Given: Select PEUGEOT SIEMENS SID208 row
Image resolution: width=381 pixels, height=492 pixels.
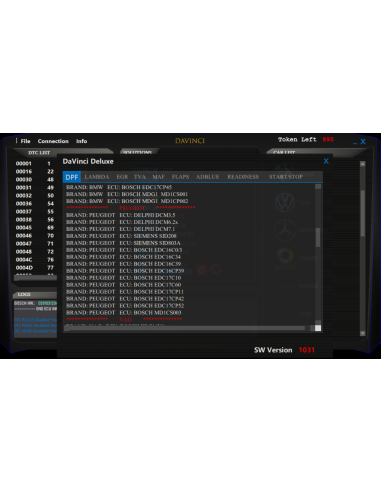Looking at the screenshot, I should coord(121,236).
